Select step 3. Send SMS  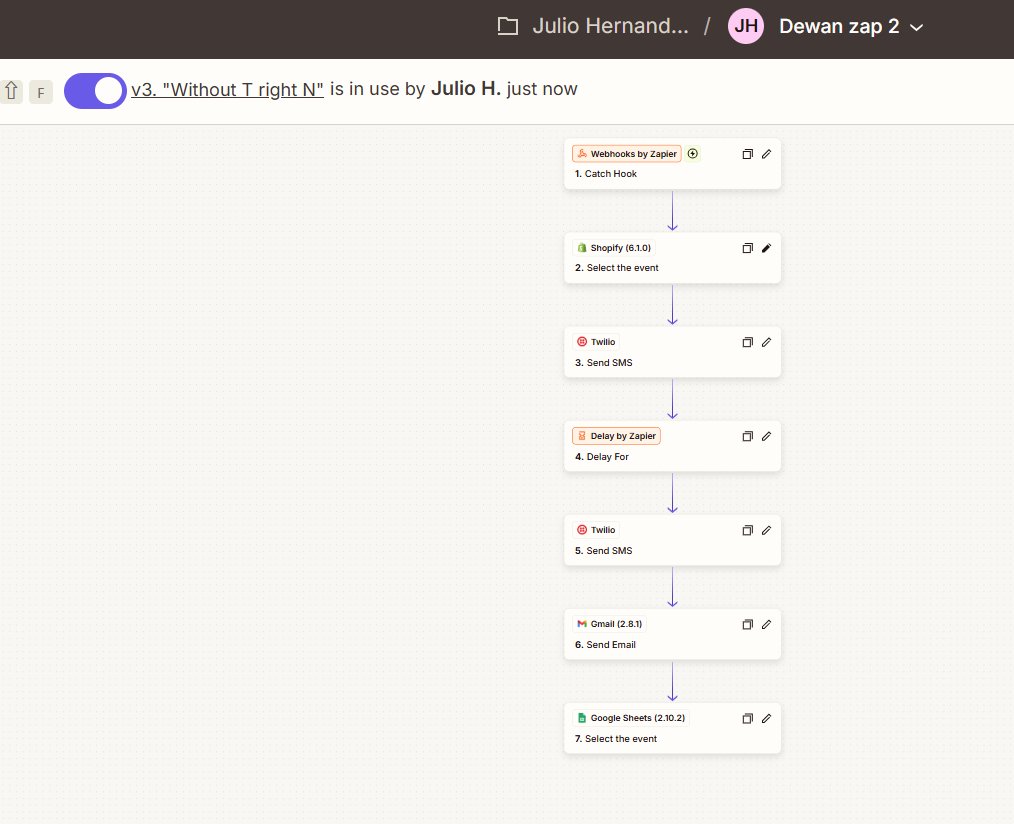(x=673, y=352)
